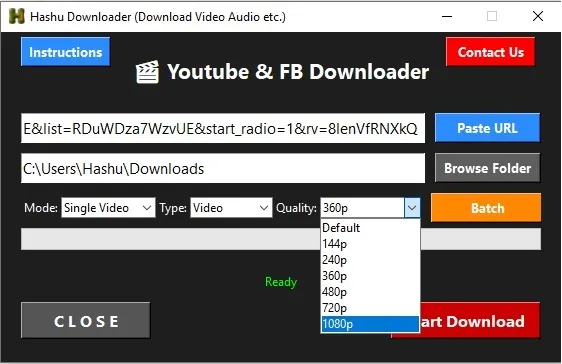
Task: Click the CLOSE button
Action: (86, 320)
